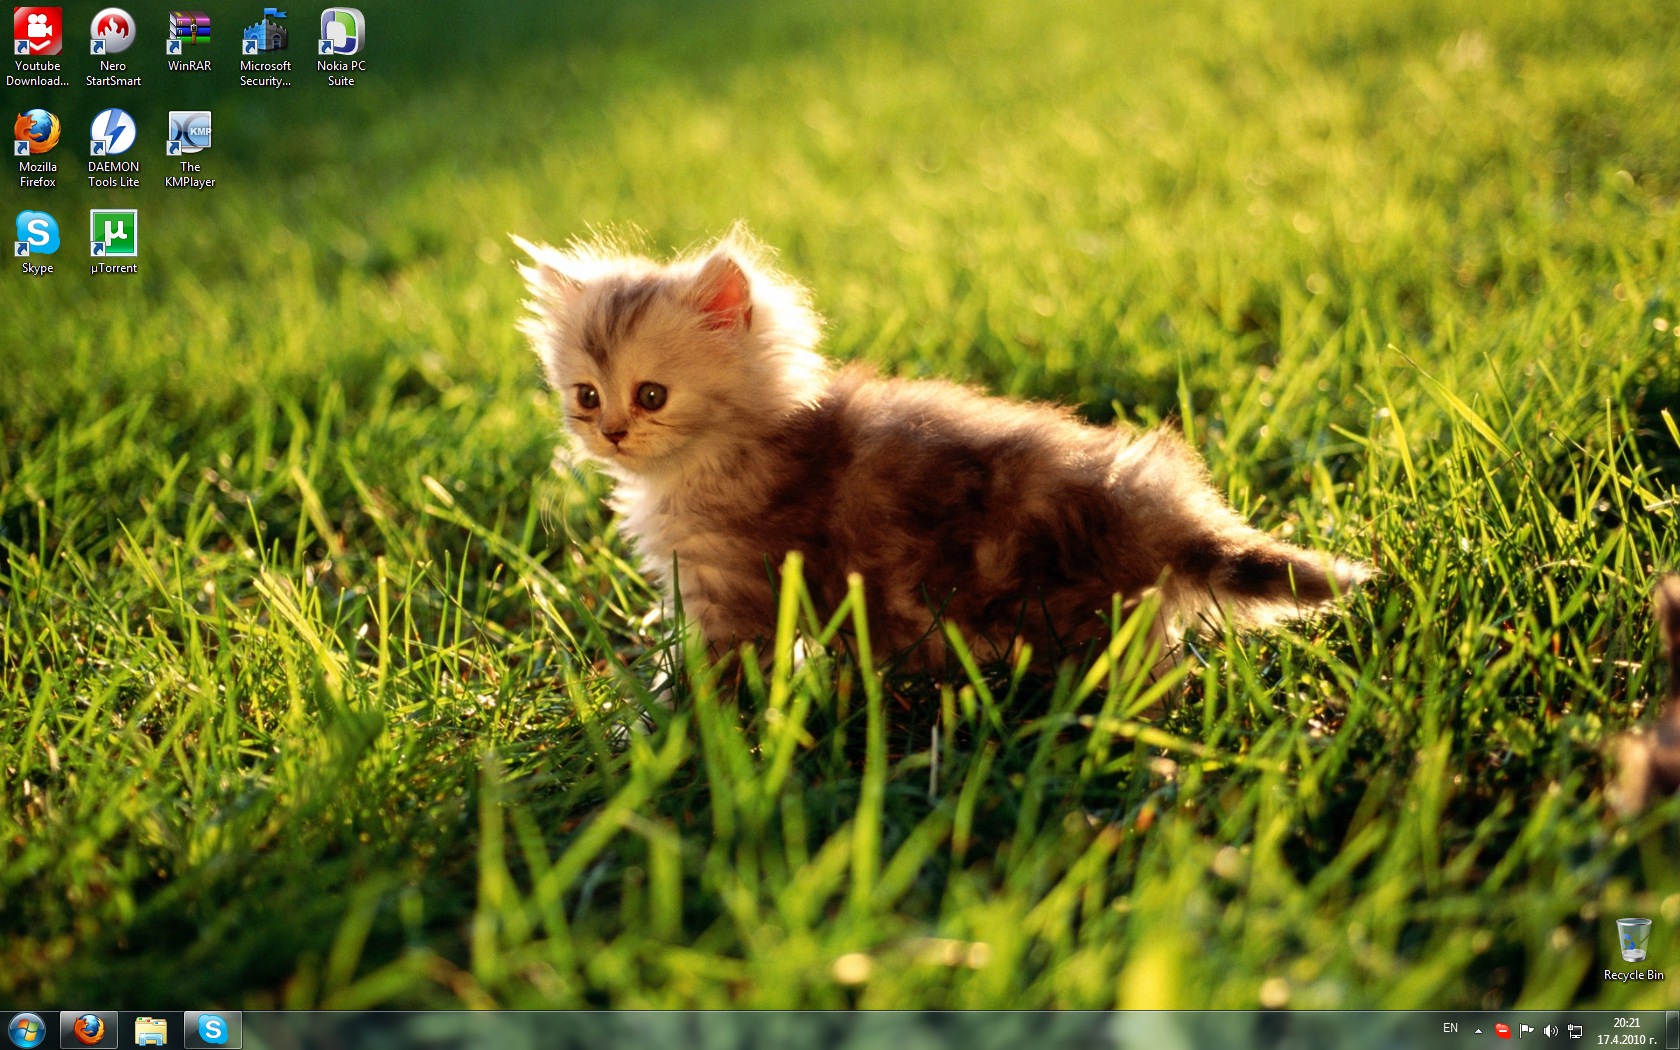Select the µTorrent desktop icon
The height and width of the screenshot is (1050, 1680).
pos(113,242)
